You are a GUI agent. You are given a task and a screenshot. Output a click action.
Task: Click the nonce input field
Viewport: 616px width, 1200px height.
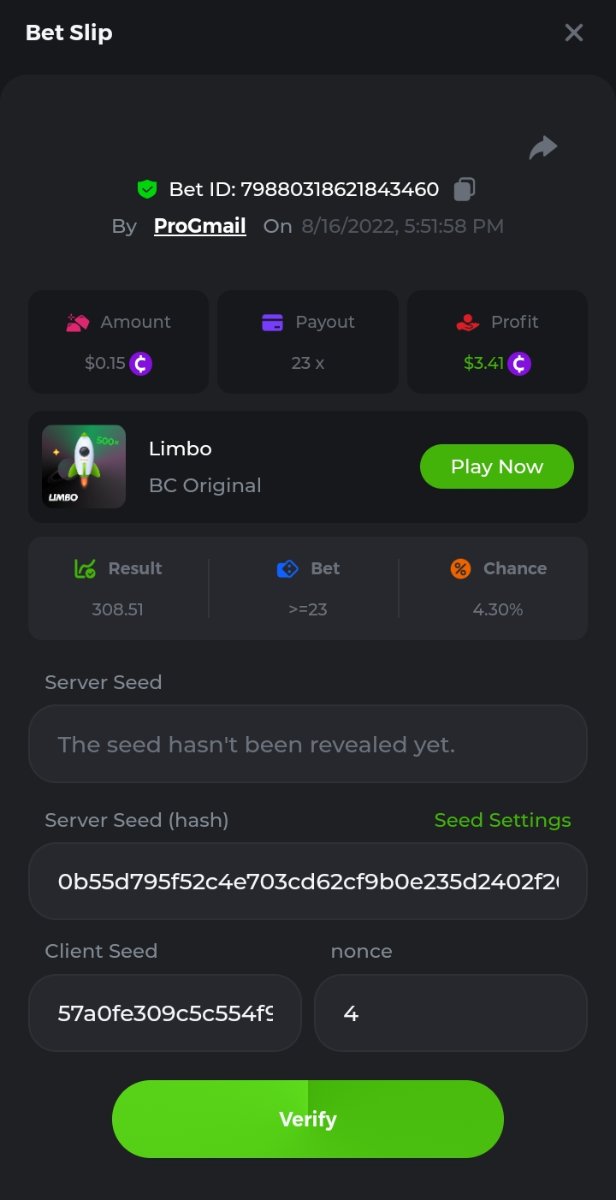(x=450, y=1013)
